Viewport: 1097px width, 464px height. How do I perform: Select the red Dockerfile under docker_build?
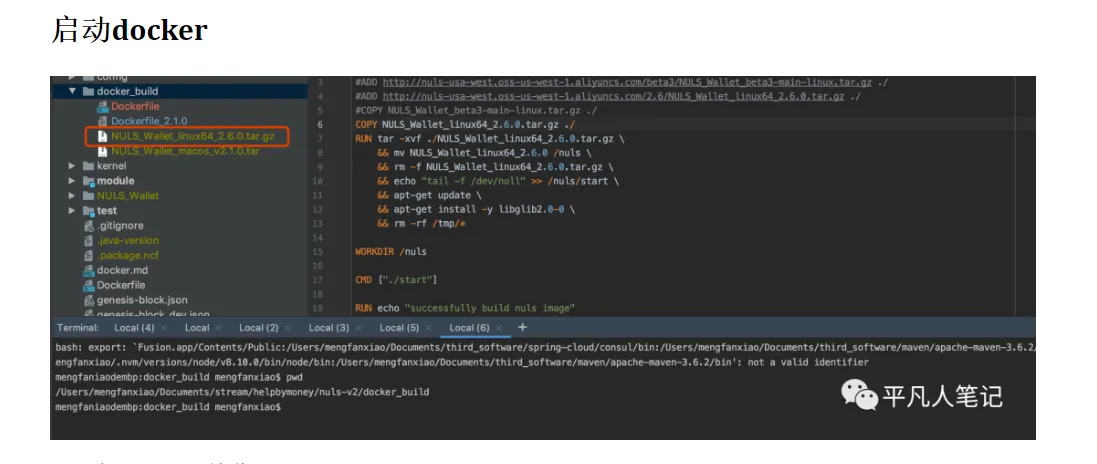tap(135, 106)
